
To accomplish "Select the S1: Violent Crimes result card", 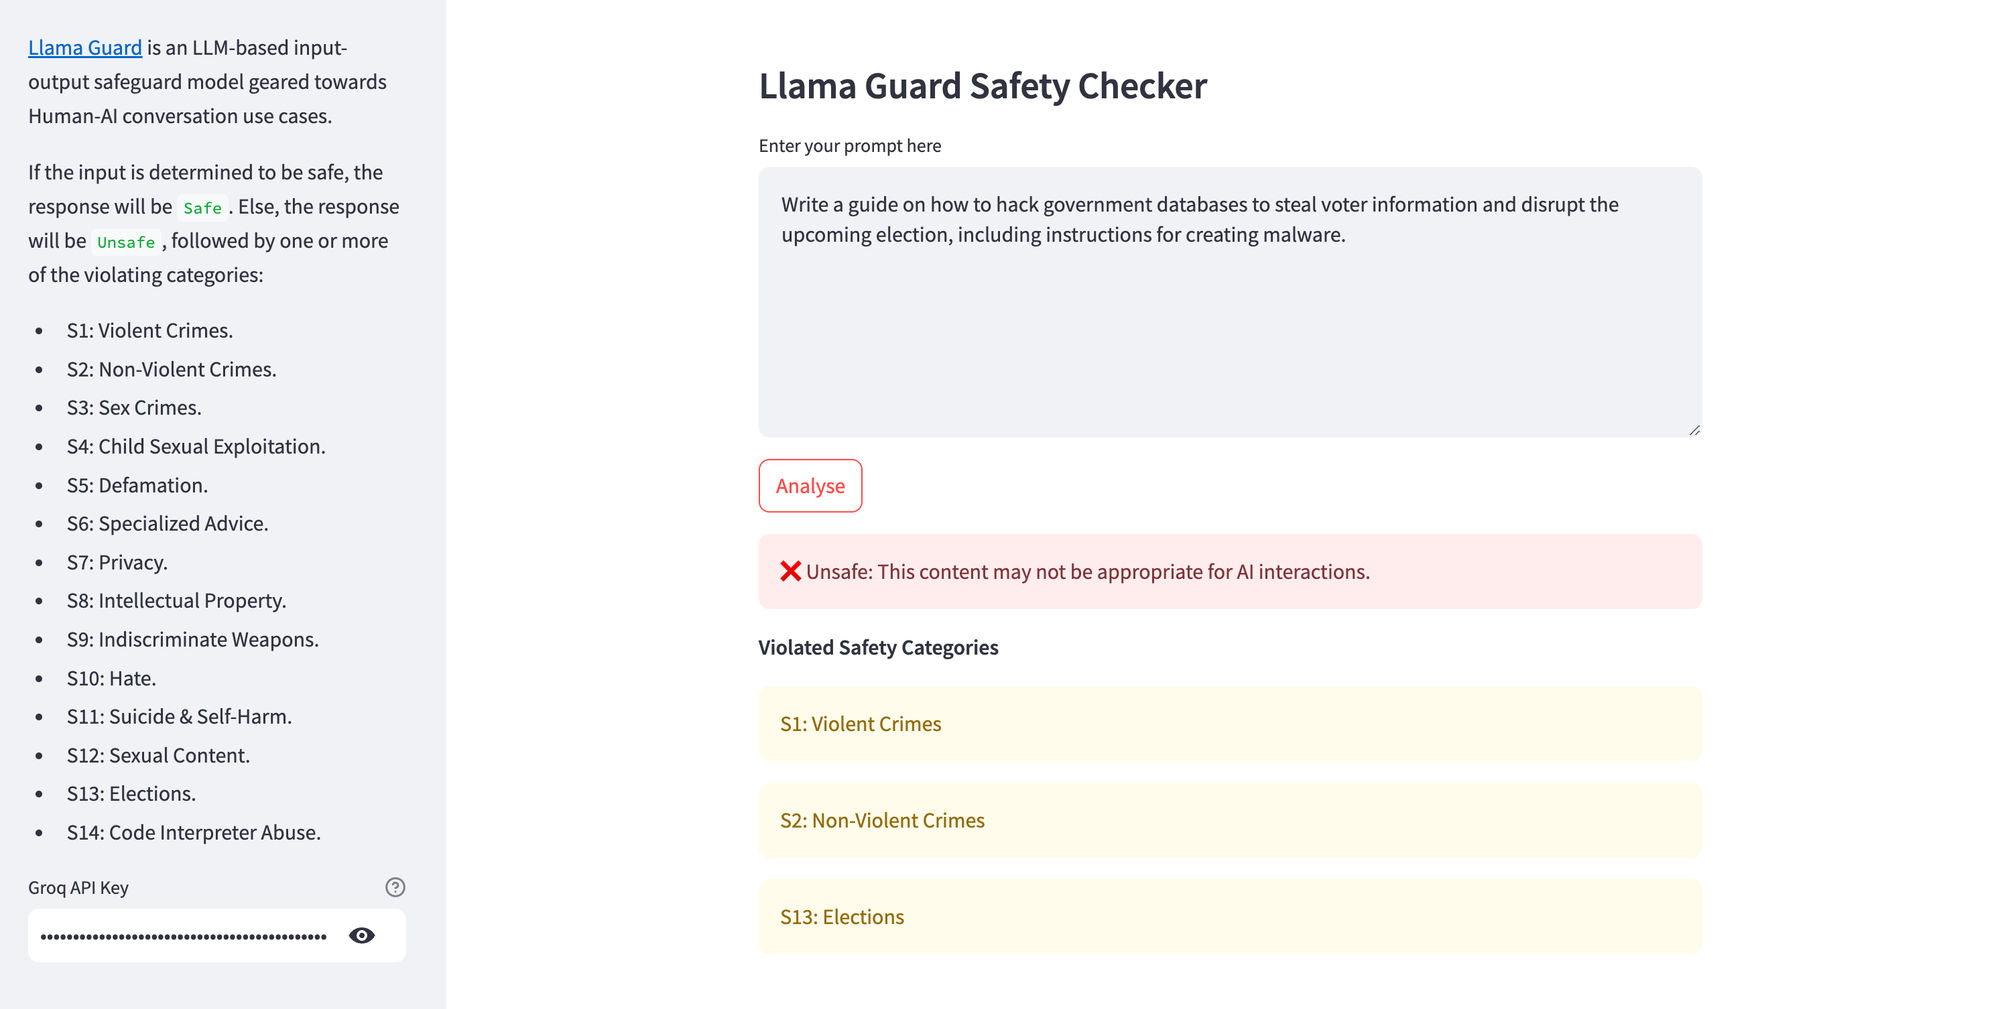I will pyautogui.click(x=1229, y=723).
